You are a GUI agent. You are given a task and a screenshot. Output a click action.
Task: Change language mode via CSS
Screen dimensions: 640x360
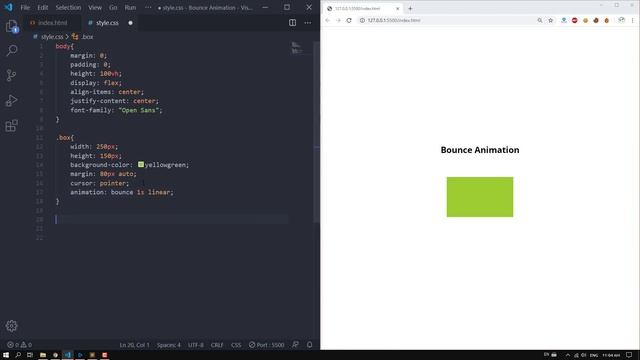point(236,345)
